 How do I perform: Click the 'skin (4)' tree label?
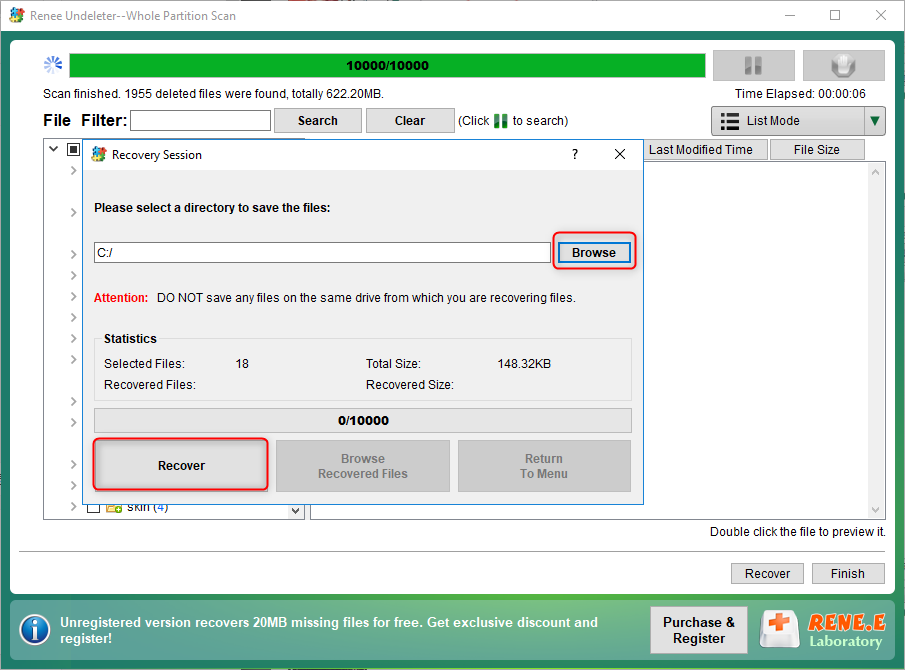pos(148,508)
